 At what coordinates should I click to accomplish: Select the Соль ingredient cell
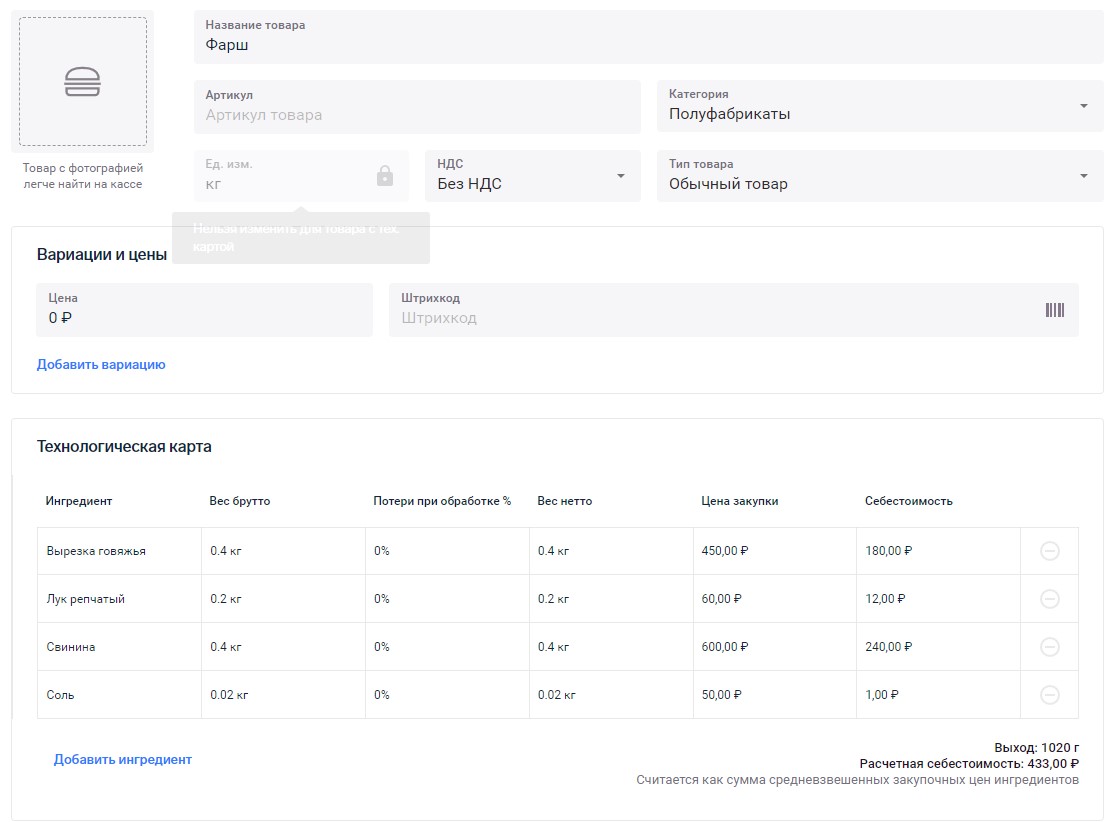119,695
